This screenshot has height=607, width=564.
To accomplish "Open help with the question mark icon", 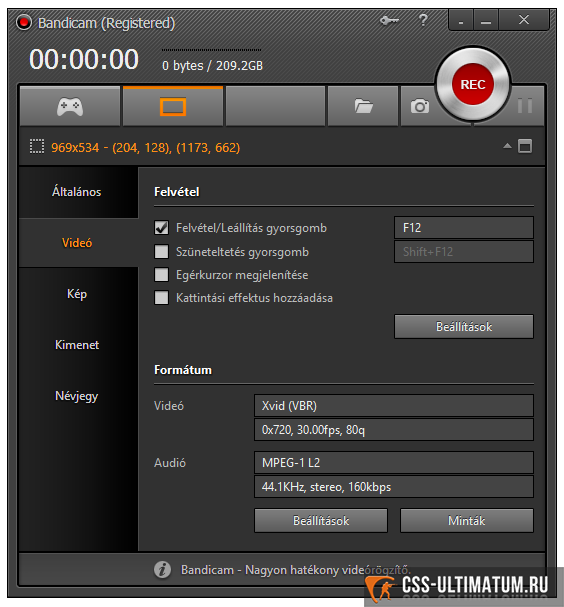I will click(x=423, y=20).
